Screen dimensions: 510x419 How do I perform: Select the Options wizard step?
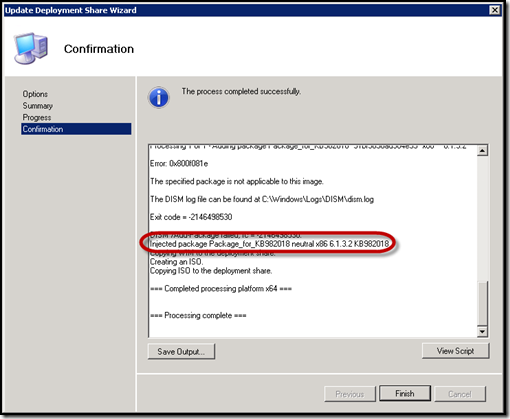point(35,94)
